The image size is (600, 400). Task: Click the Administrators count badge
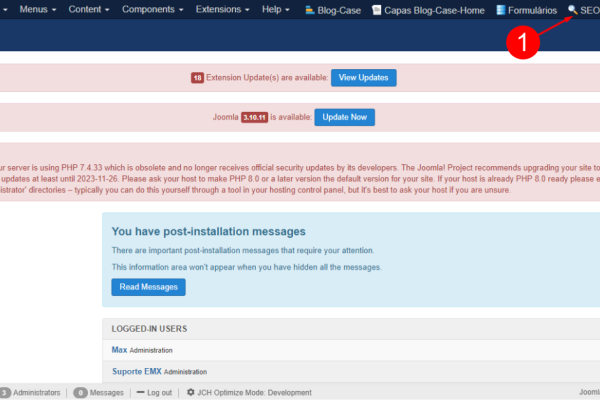(4, 393)
